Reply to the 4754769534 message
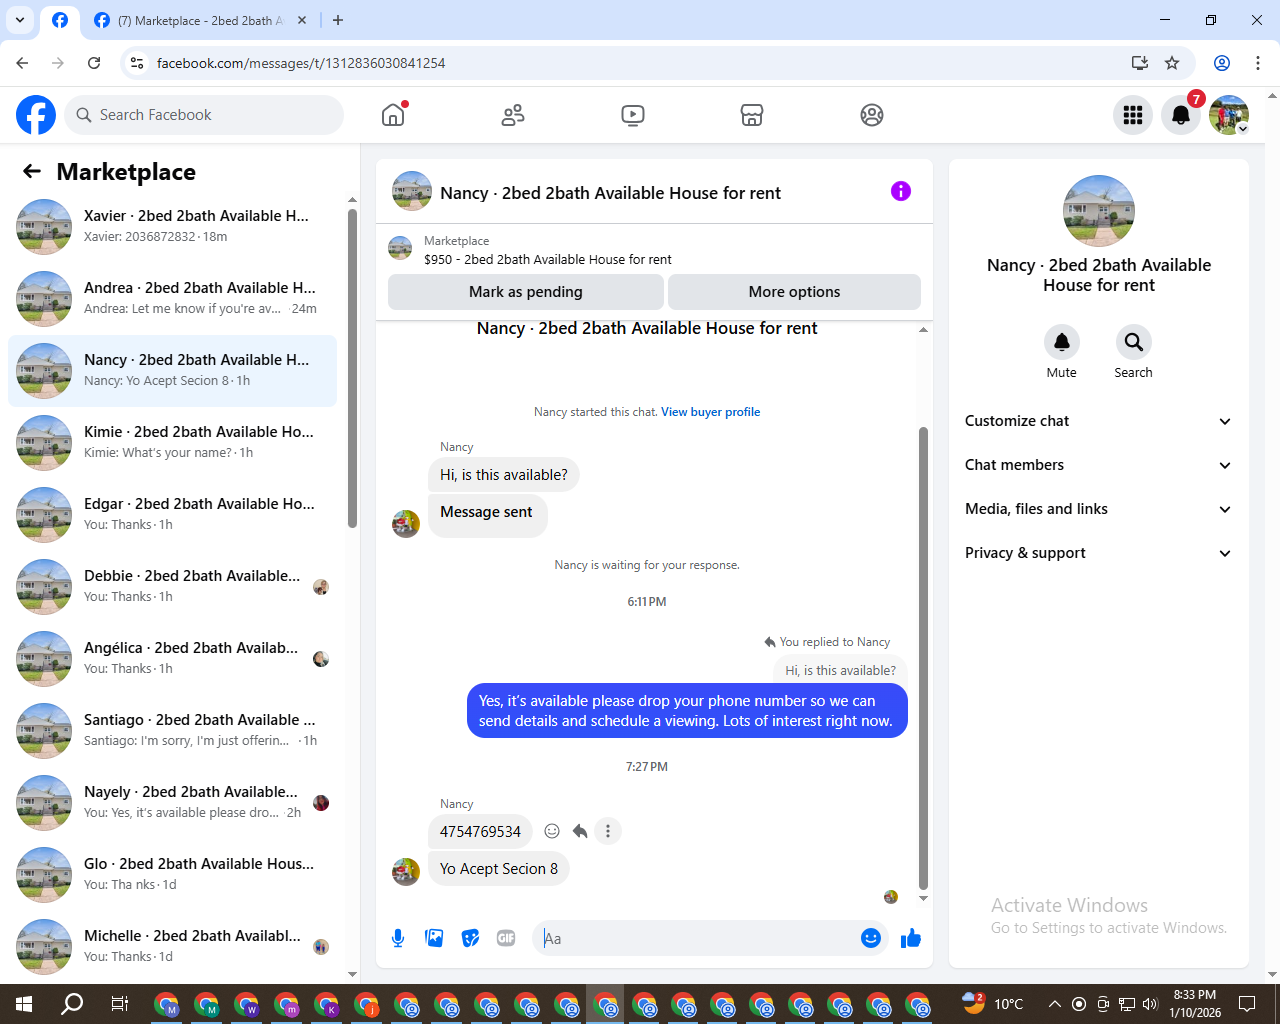1280x1024 pixels. pos(580,831)
